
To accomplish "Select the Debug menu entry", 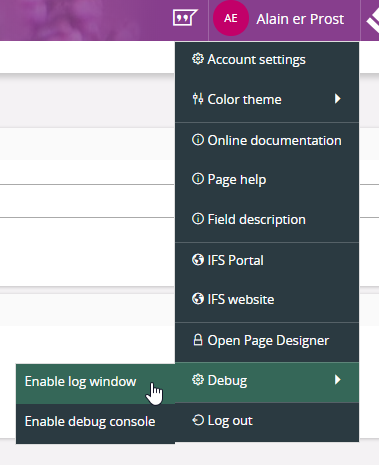I will point(267,382).
